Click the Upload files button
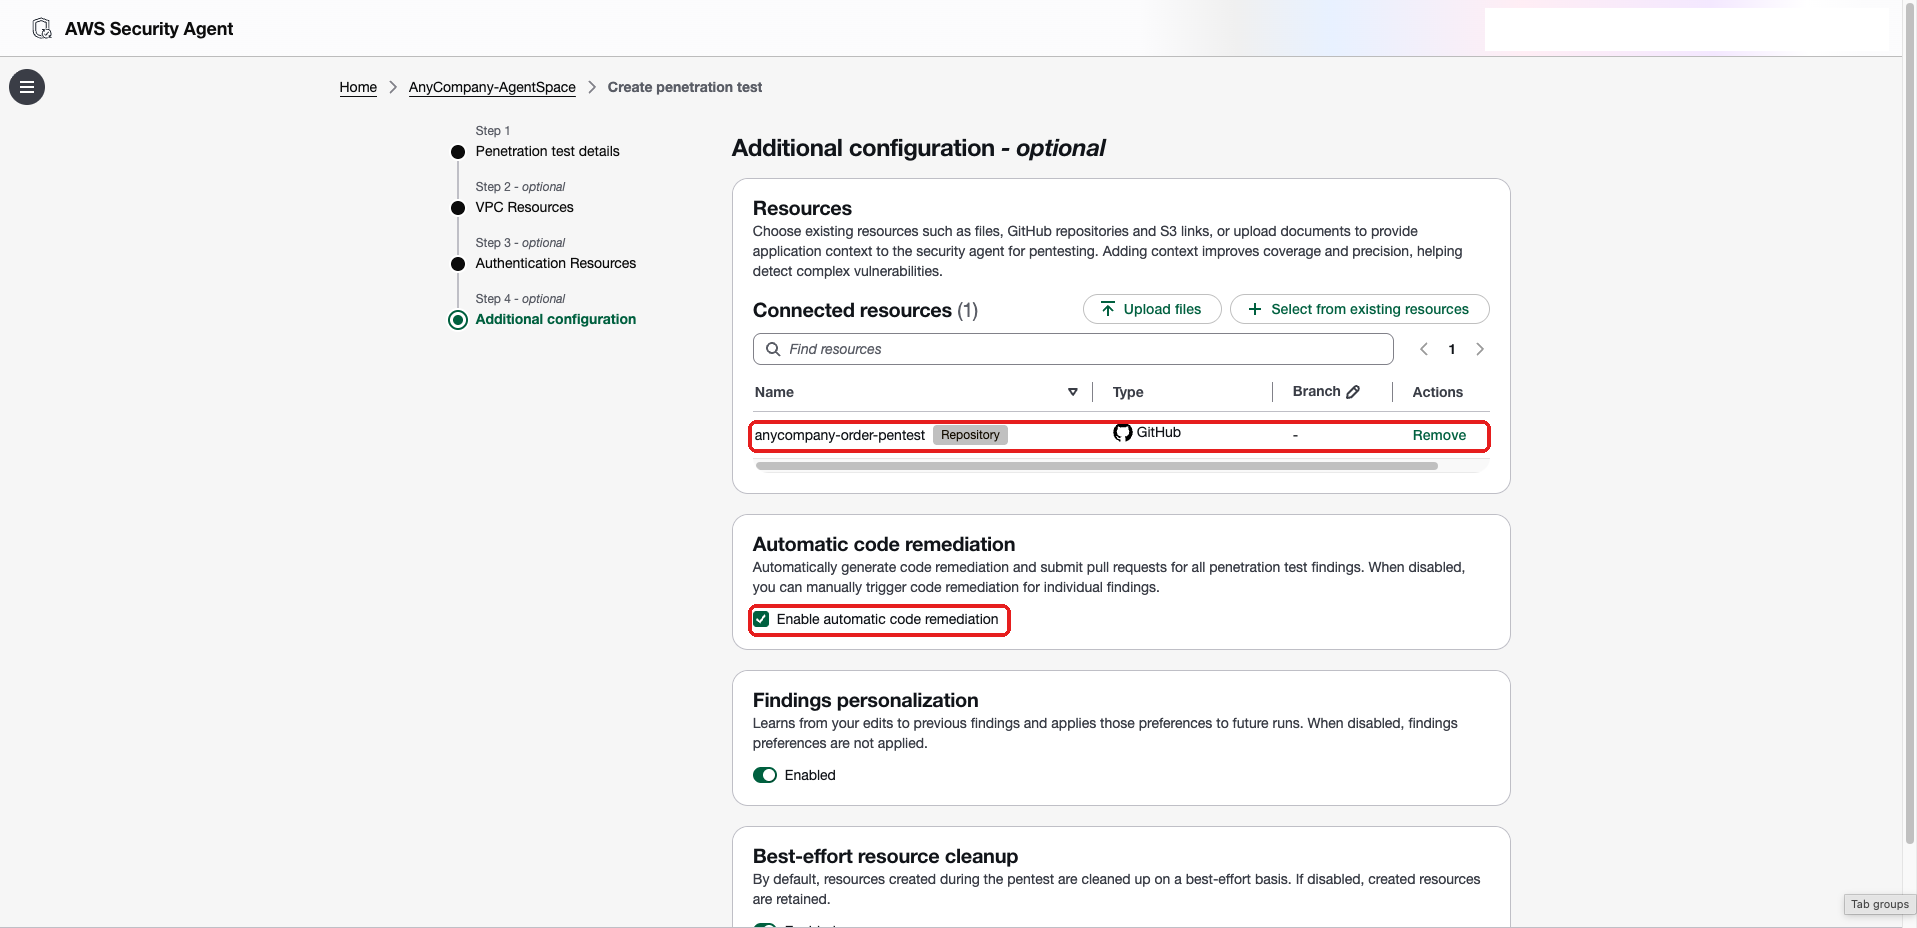The height and width of the screenshot is (928, 1917). (1152, 309)
